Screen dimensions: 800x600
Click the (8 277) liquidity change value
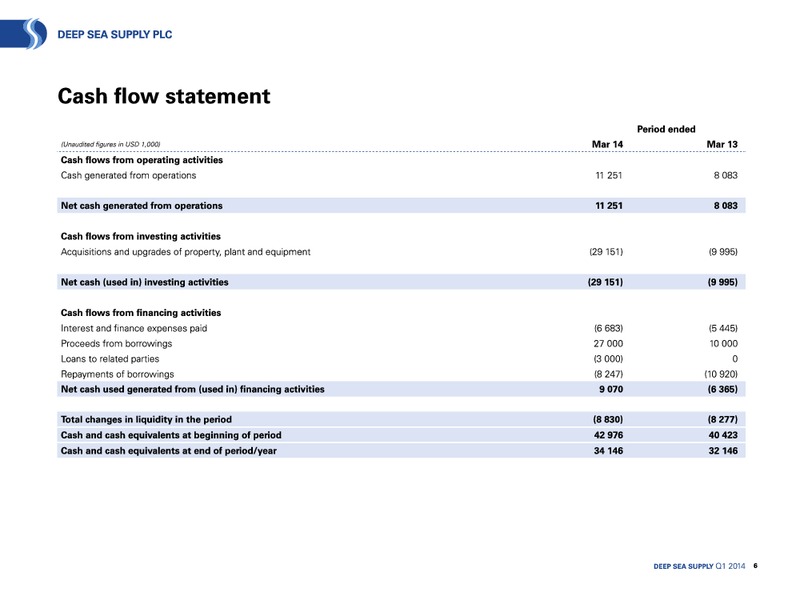pyautogui.click(x=722, y=419)
